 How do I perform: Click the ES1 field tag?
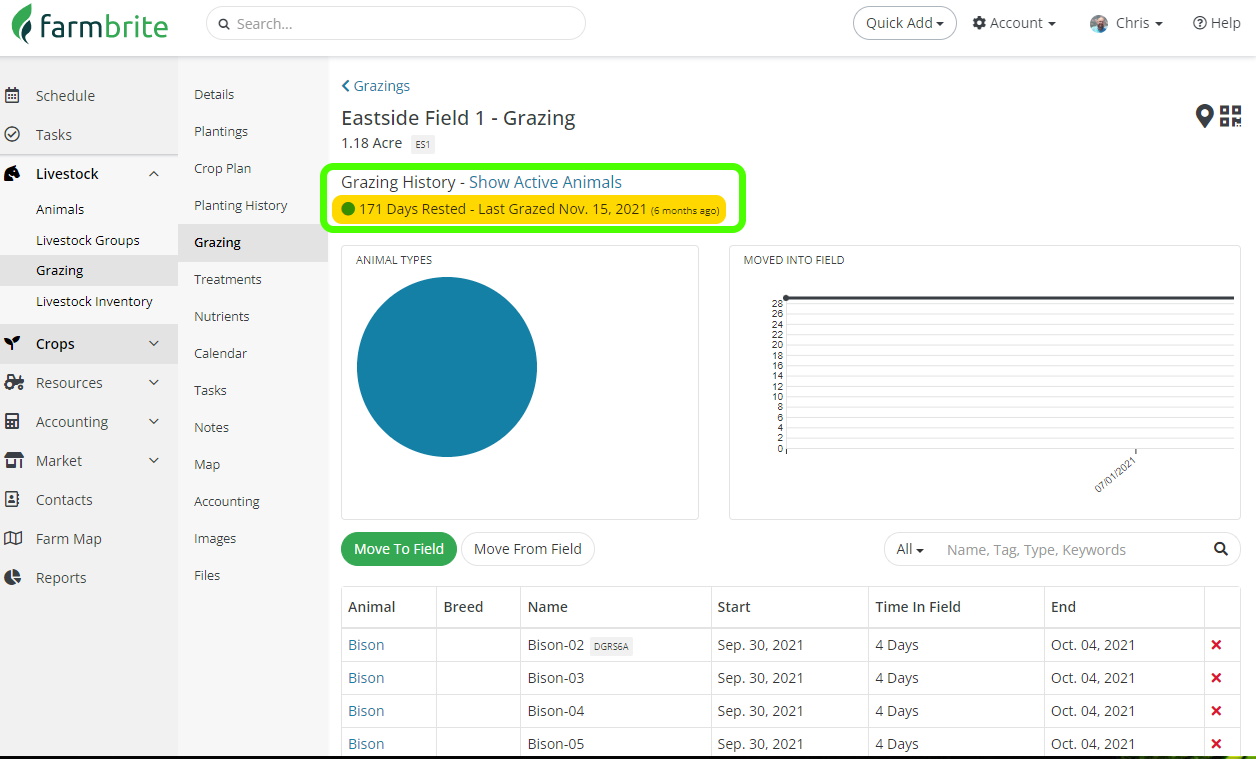click(423, 144)
